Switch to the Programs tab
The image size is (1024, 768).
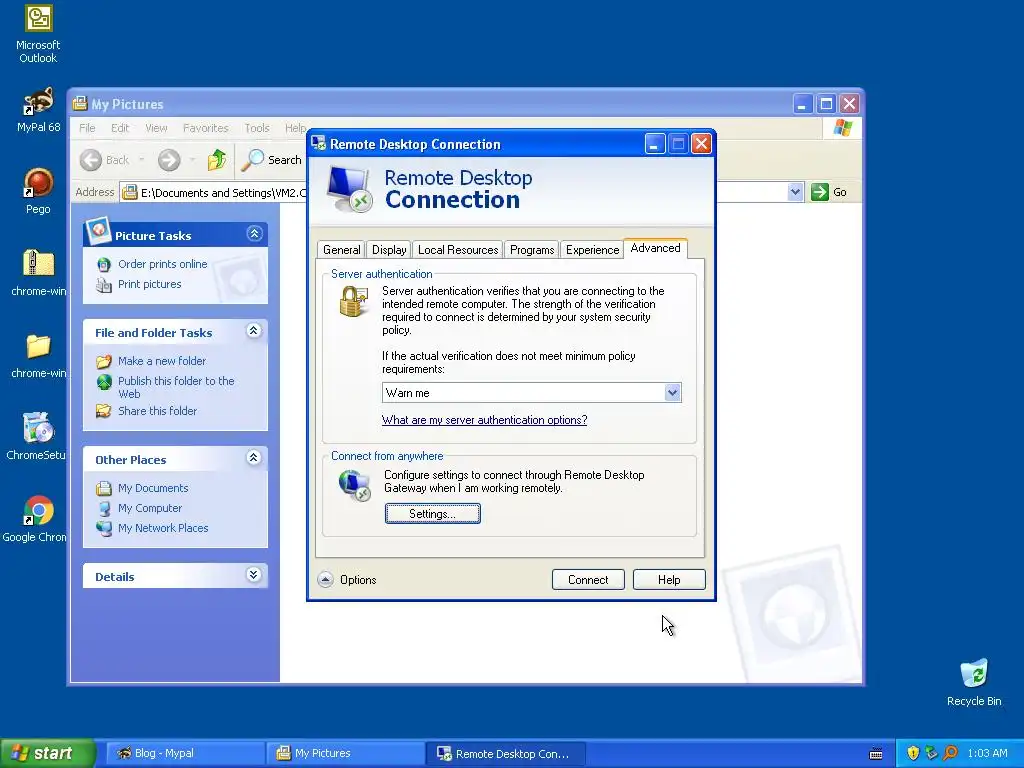[x=532, y=250]
